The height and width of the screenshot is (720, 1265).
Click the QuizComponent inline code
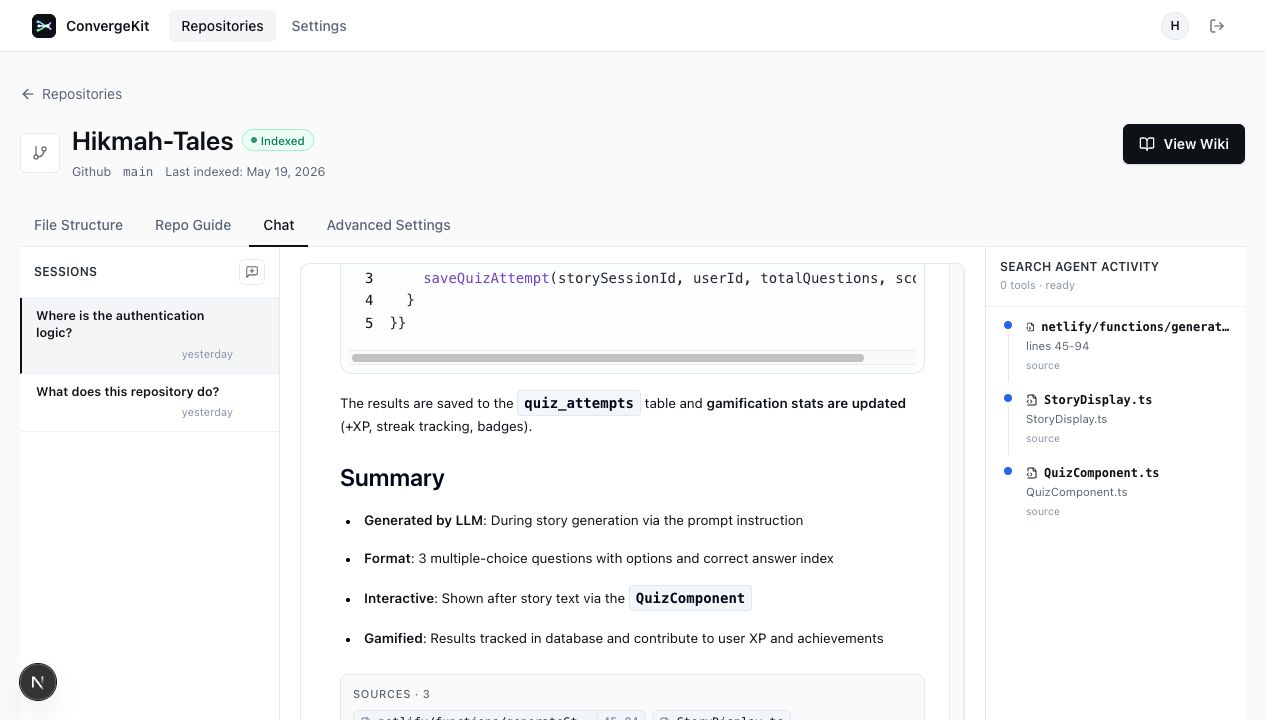pyautogui.click(x=690, y=598)
